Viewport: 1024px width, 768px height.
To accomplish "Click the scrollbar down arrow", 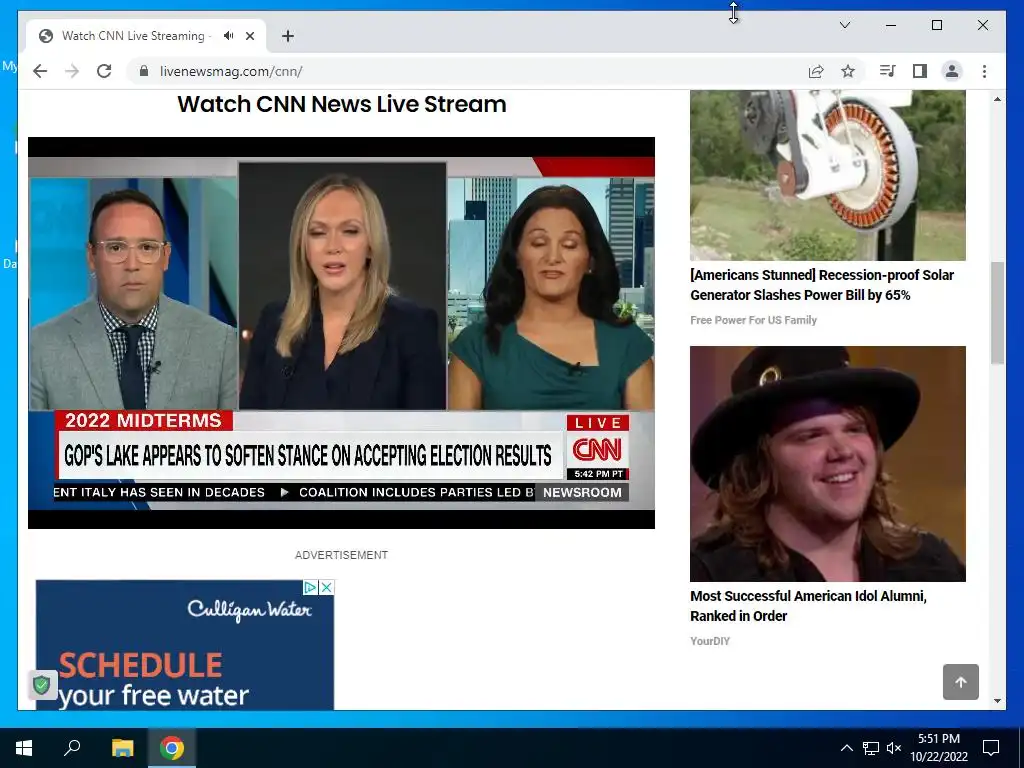I will coord(997,701).
